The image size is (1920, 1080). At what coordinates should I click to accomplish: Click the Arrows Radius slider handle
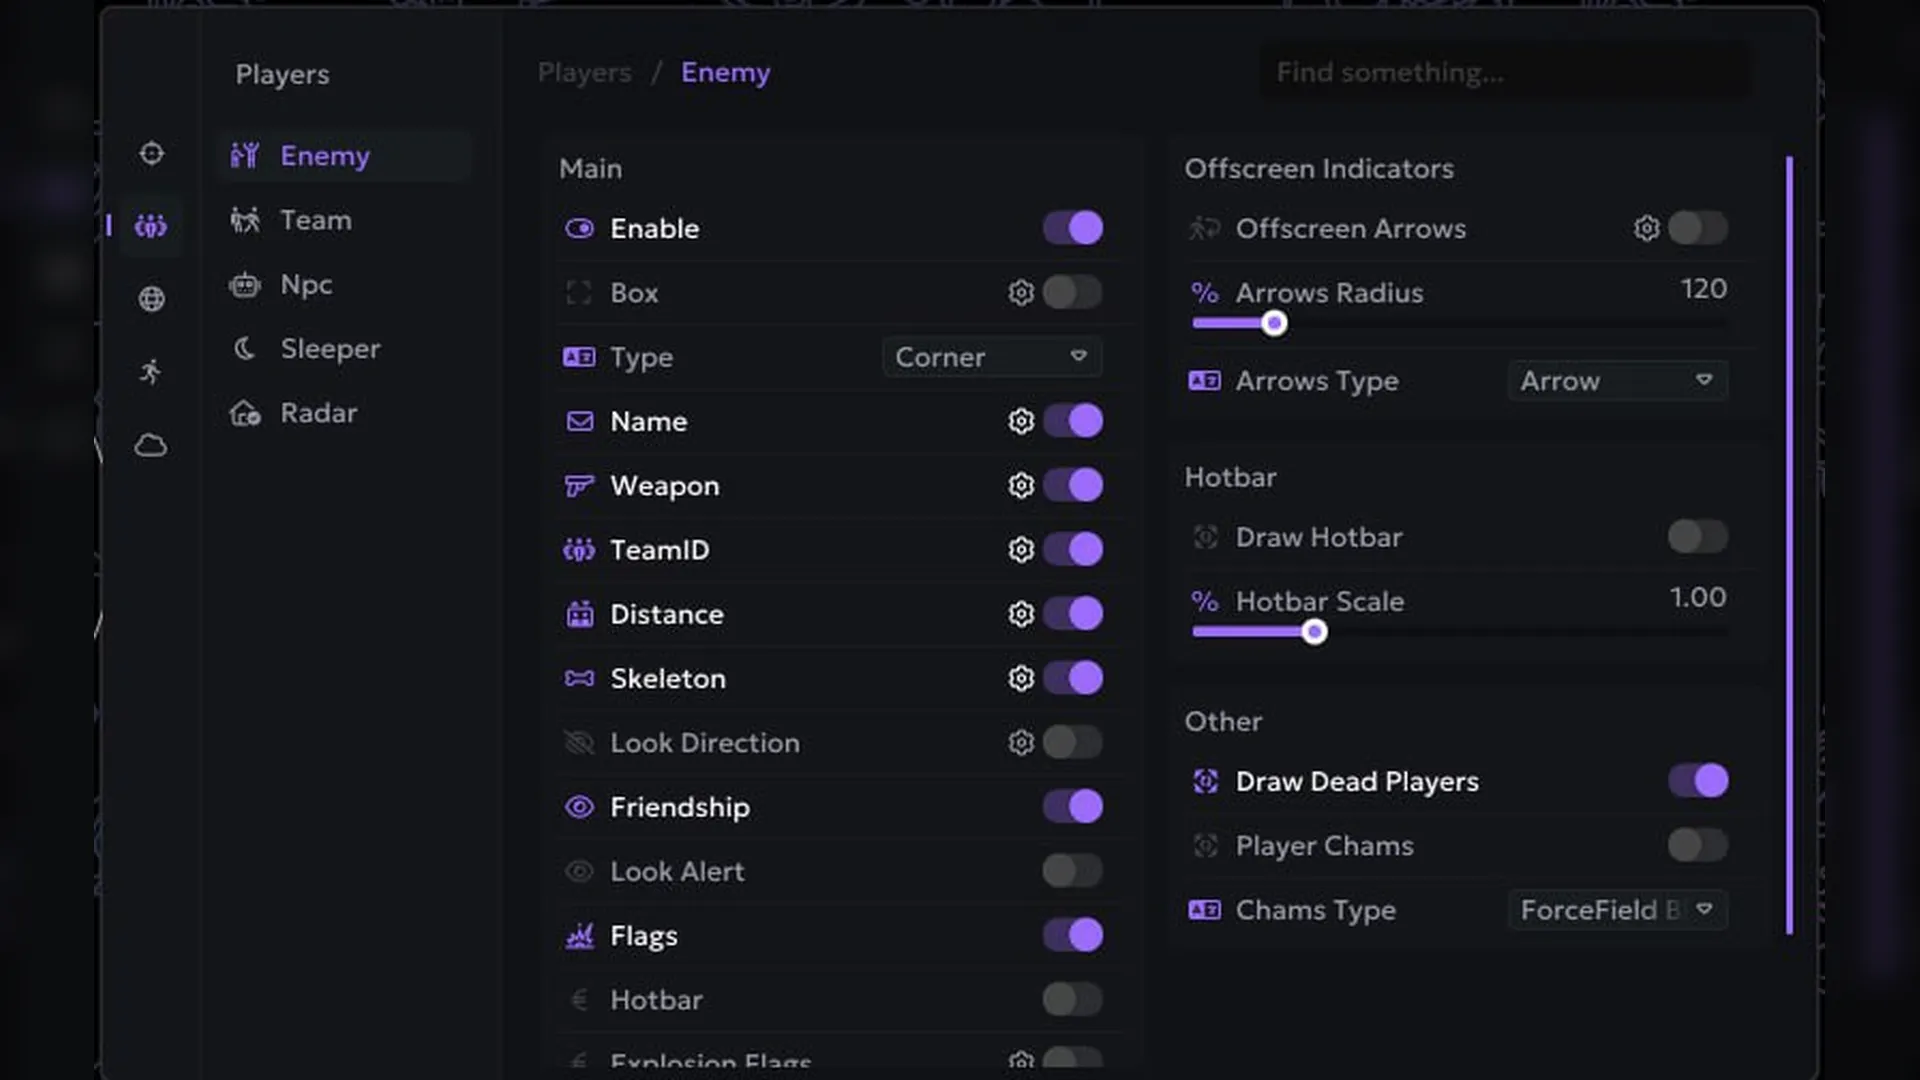click(1273, 323)
